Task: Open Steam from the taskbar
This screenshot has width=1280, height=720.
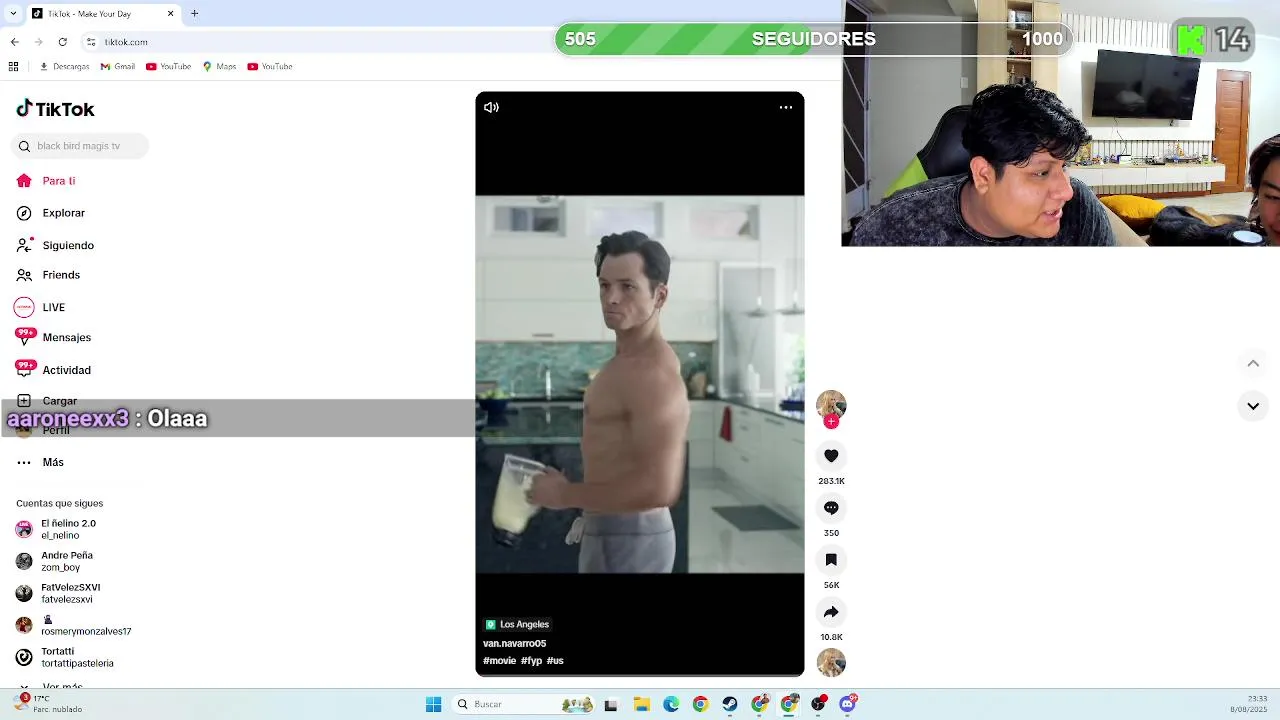Action: click(730, 704)
